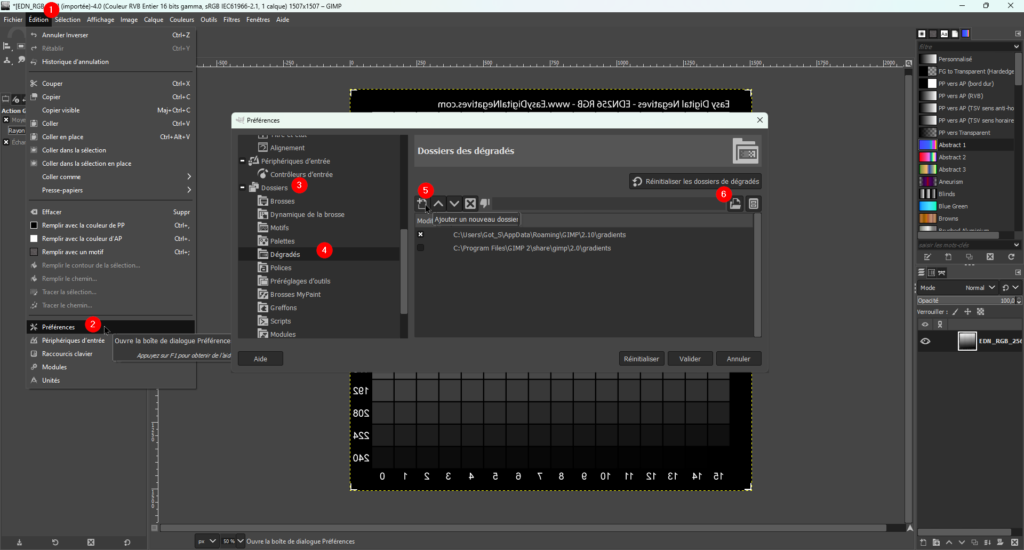The image size is (1024, 550).
Task: Create a new layer at the panel bottom
Action: 923,543
